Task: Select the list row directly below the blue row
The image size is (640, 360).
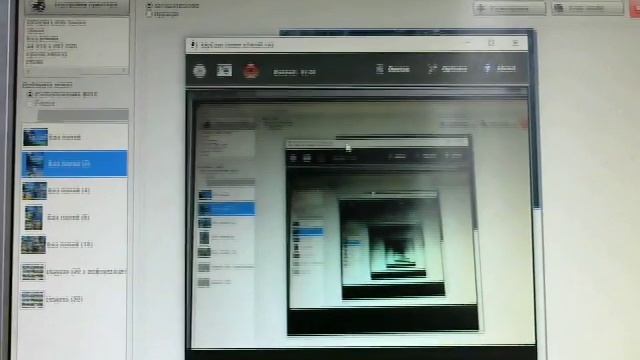Action: 75,191
